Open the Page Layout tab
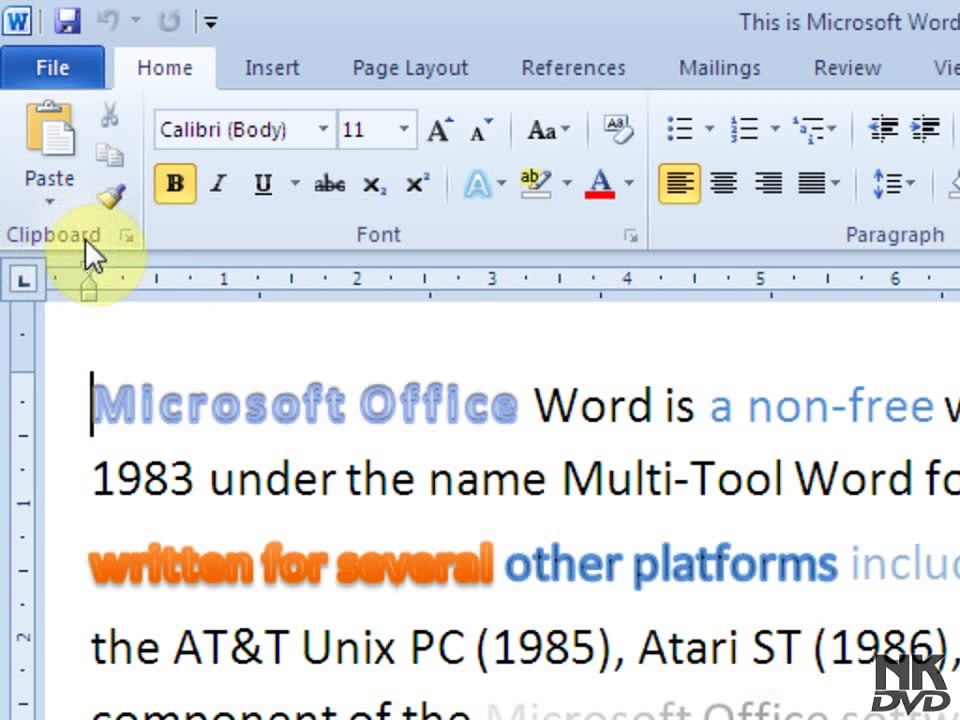Screen dimensions: 960x720 410,67
